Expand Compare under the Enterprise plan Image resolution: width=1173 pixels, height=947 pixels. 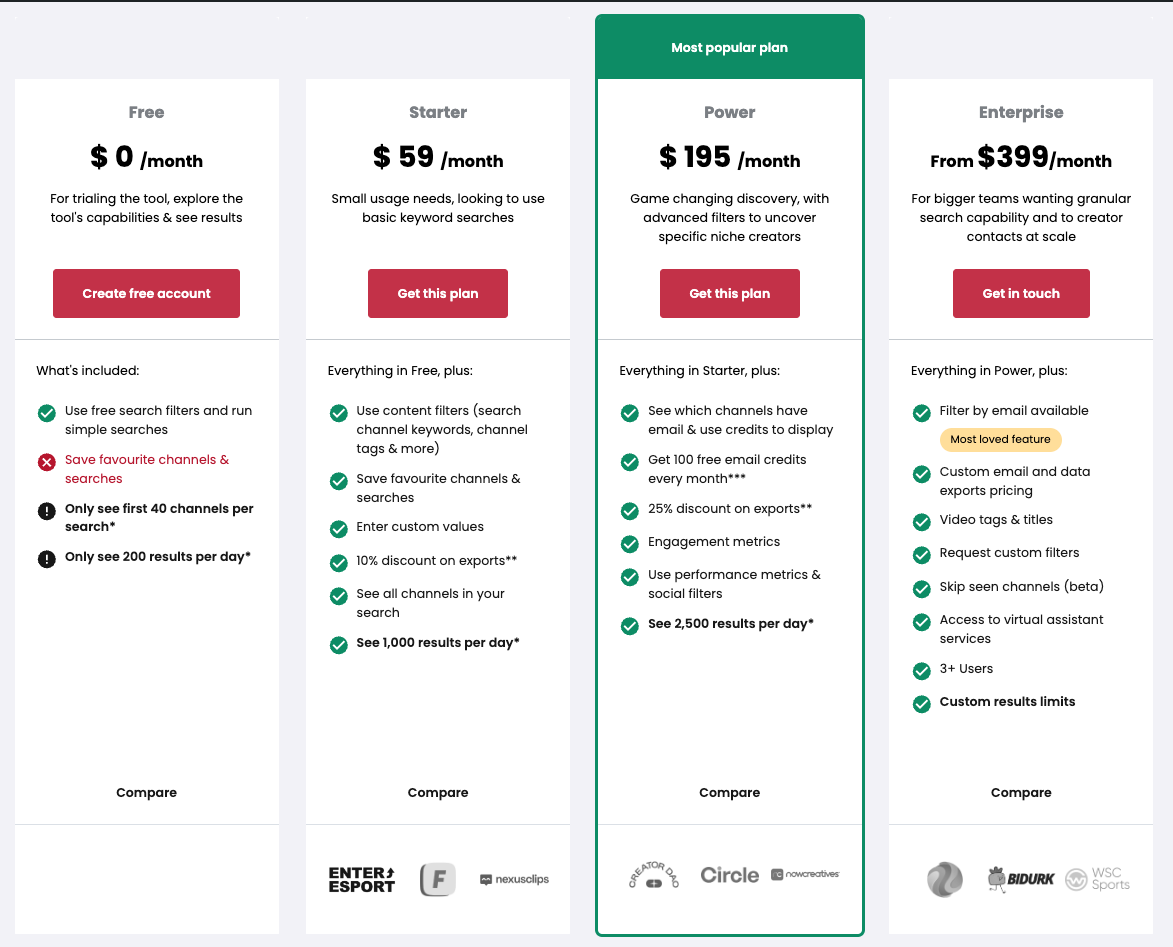coord(1021,792)
